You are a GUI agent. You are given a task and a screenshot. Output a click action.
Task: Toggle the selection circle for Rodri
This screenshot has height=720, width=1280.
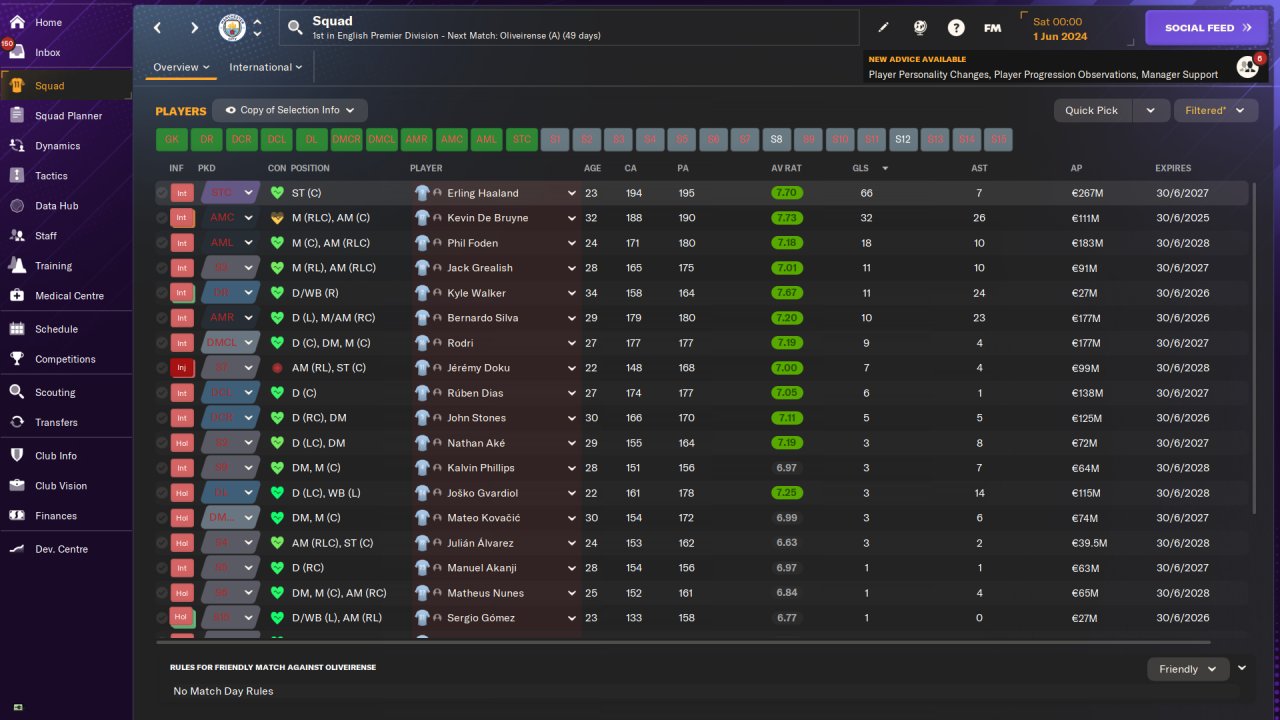[x=162, y=343]
